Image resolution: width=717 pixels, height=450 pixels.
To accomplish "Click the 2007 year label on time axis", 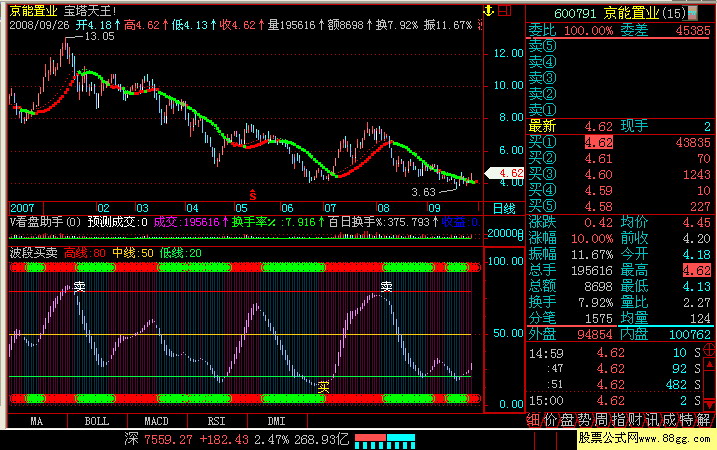I will pyautogui.click(x=22, y=208).
